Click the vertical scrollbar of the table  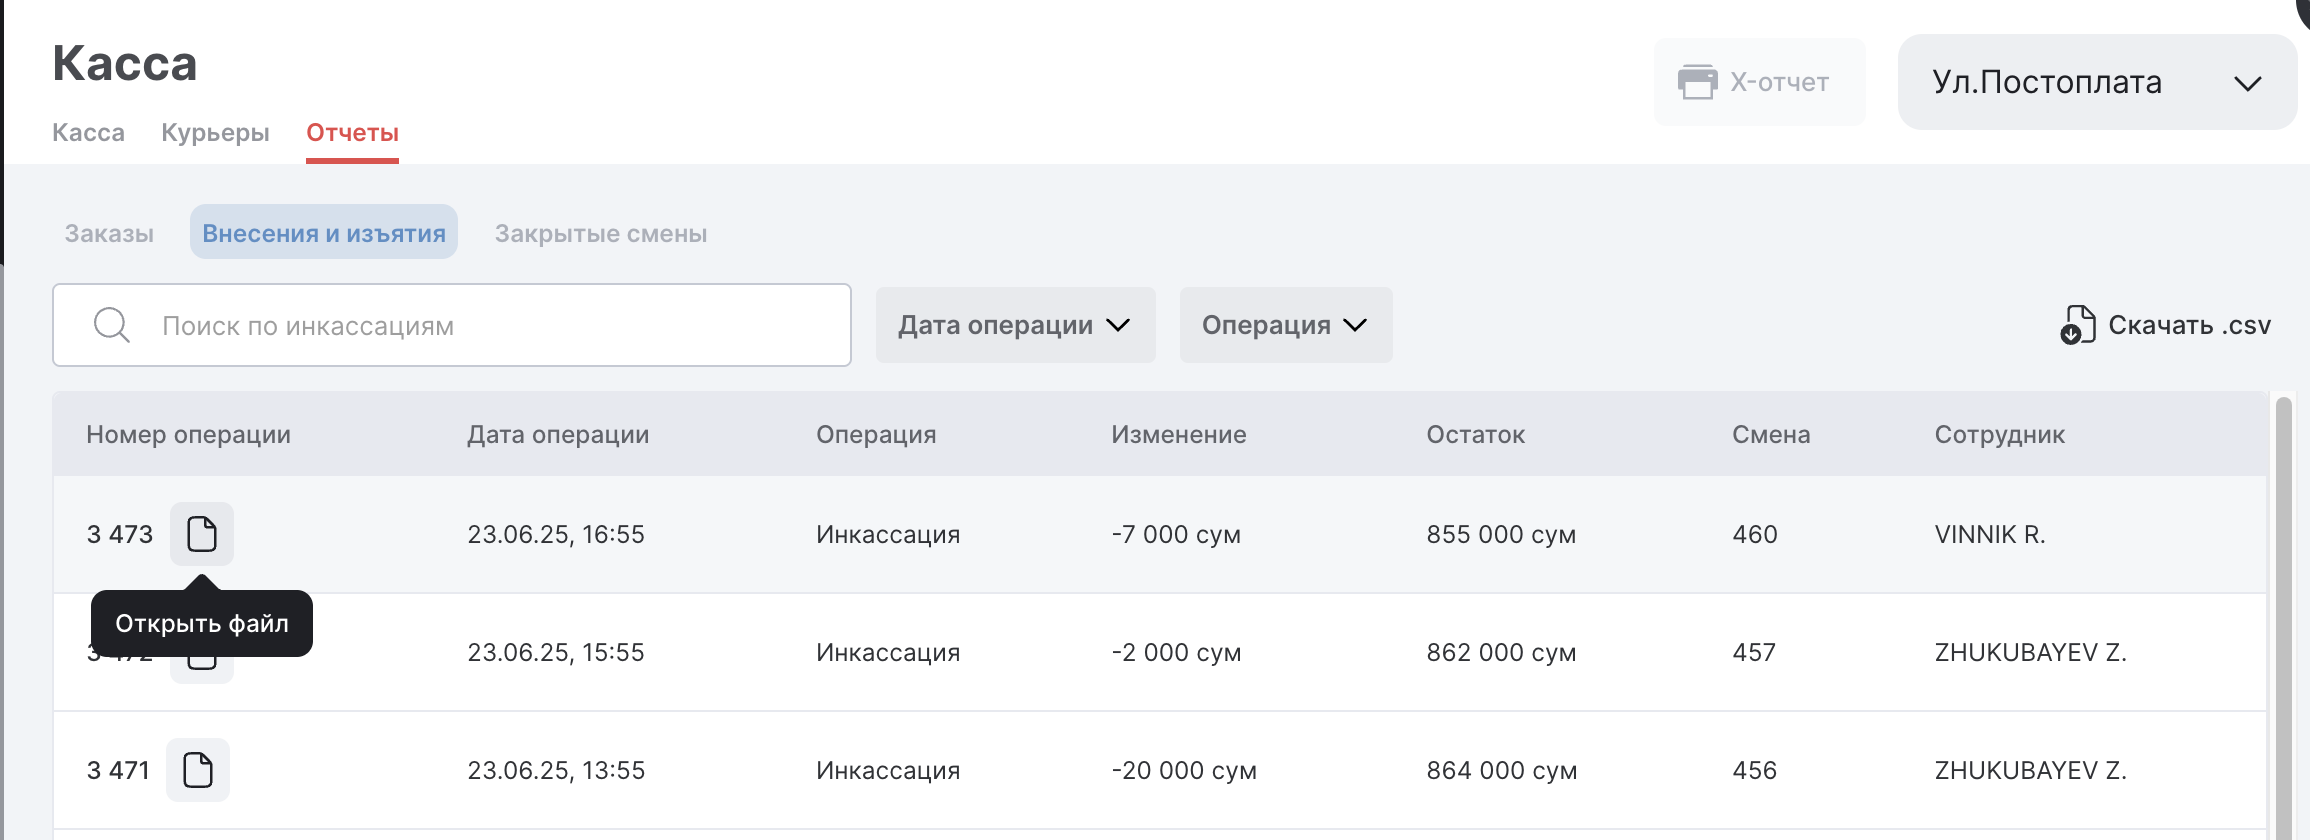pos(2283,600)
